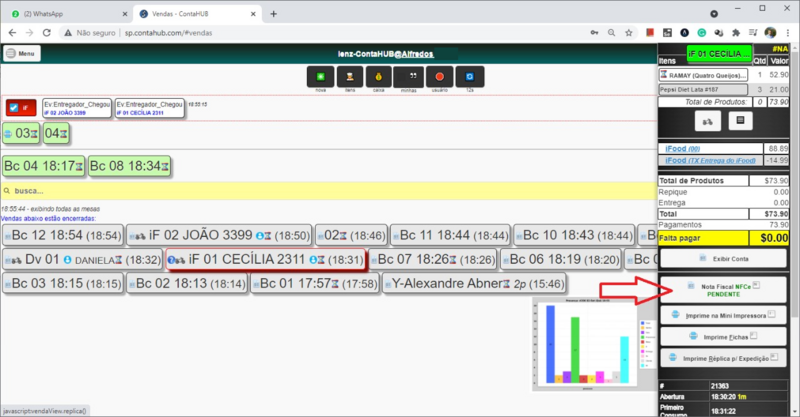Close the WhatsApp browser tab
The width and height of the screenshot is (800, 417).
[x=124, y=14]
